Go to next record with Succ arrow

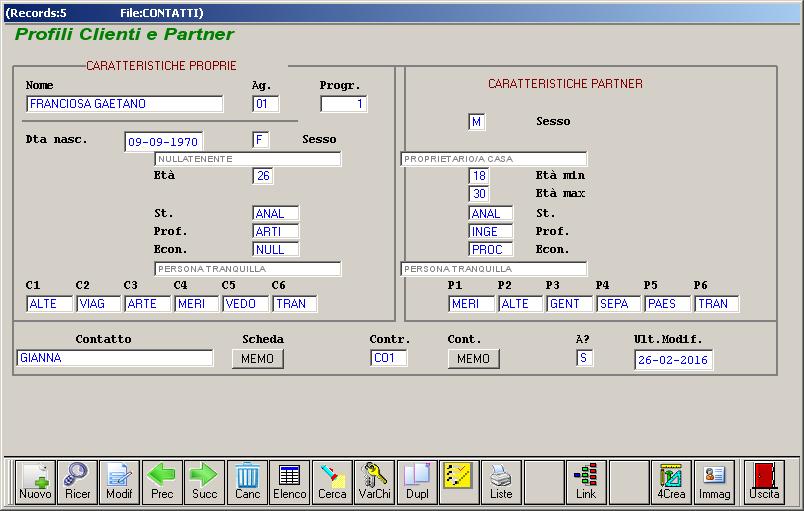(205, 482)
